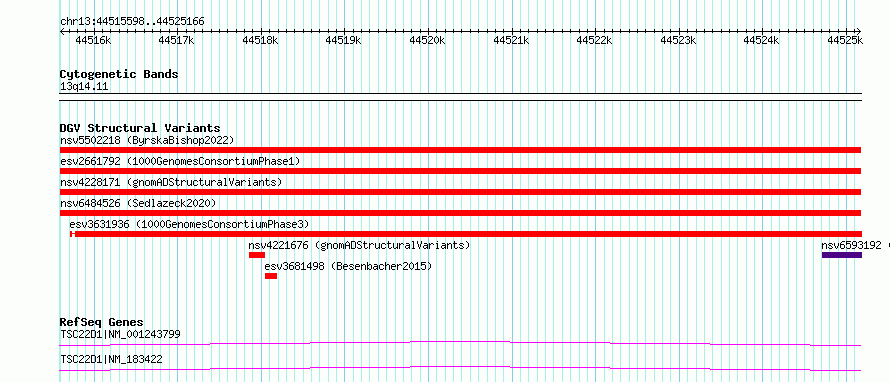The width and height of the screenshot is (890, 382).
Task: Click the red bar for nsv4228171
Action: tap(460, 192)
